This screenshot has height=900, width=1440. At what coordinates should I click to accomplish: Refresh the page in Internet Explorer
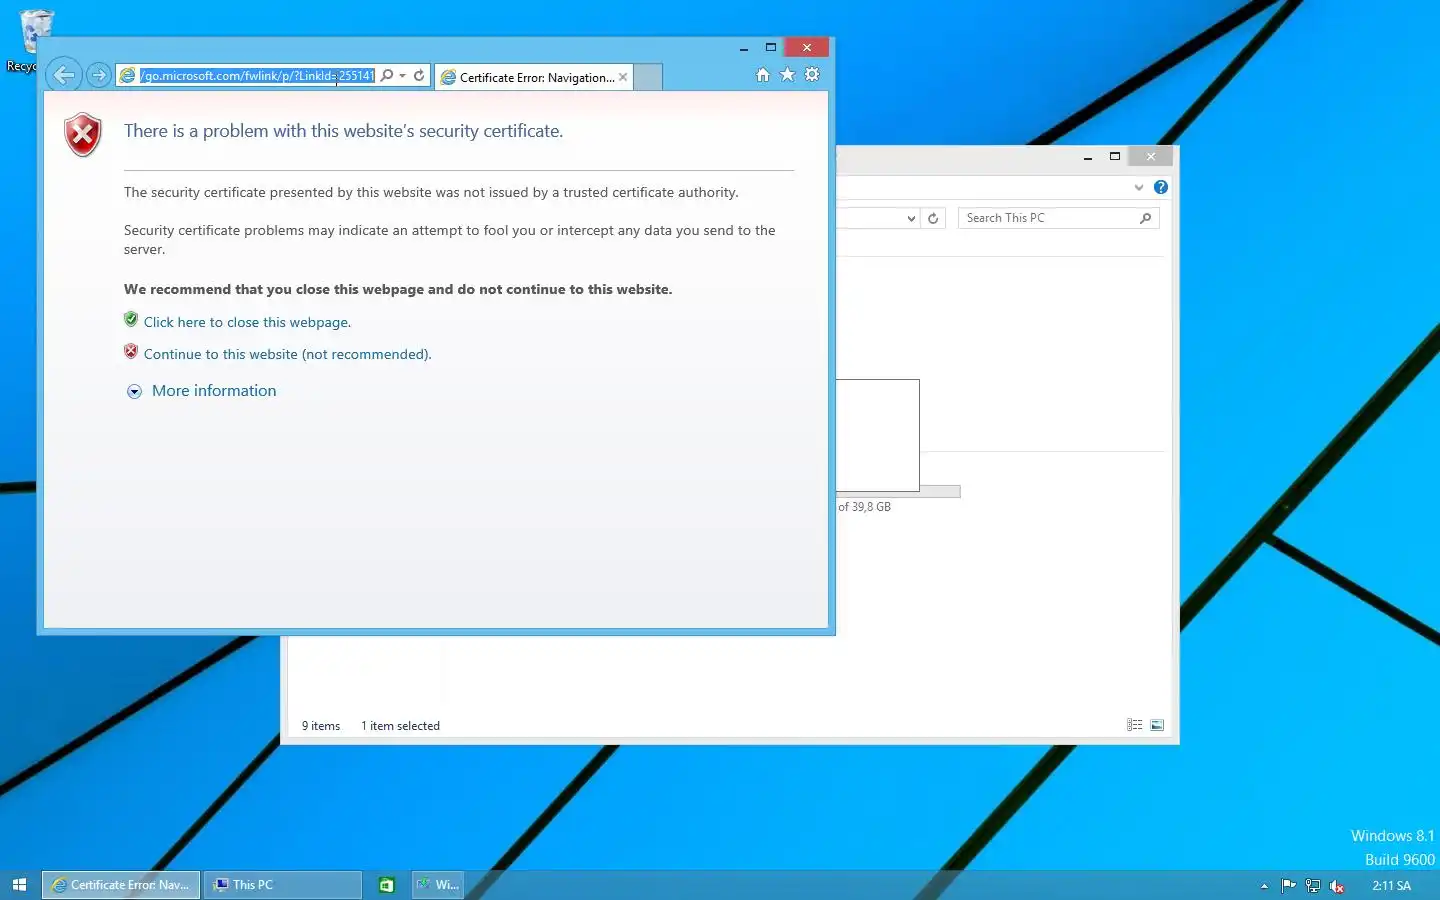[419, 75]
